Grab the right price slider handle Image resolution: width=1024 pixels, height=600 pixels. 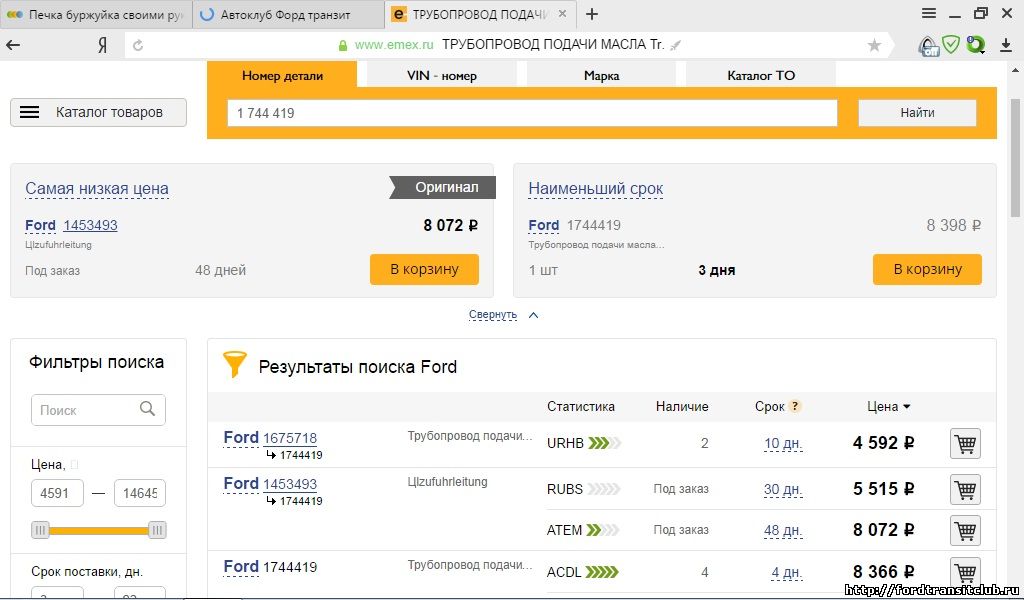[x=157, y=530]
